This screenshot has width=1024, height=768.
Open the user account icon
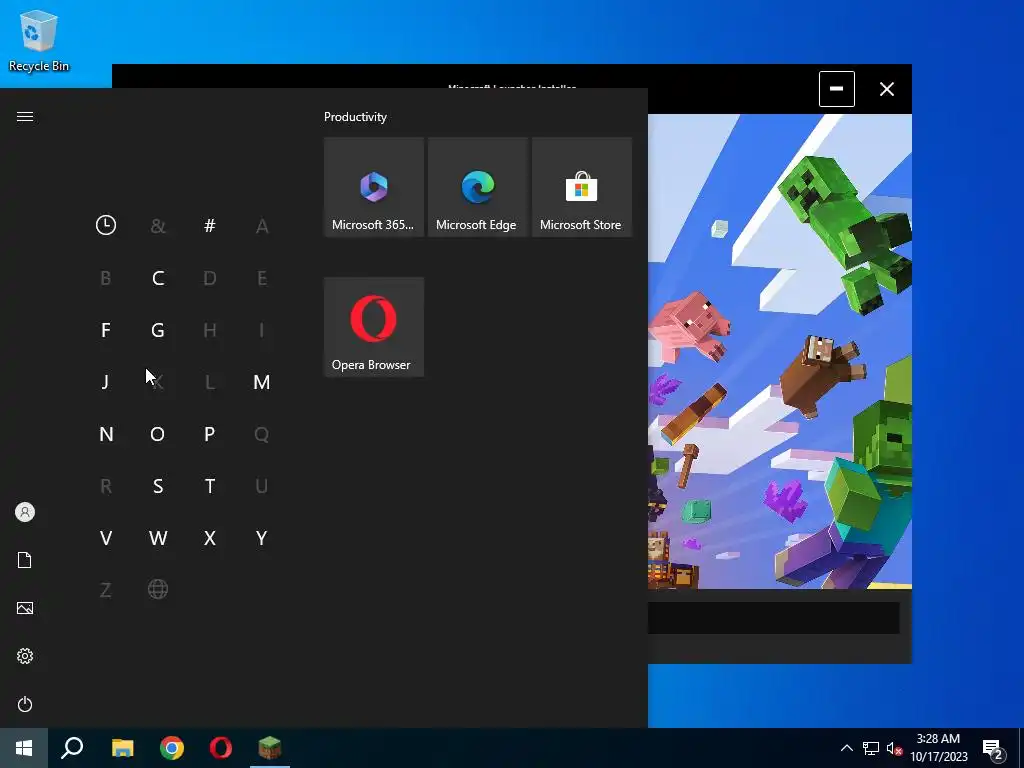(25, 512)
